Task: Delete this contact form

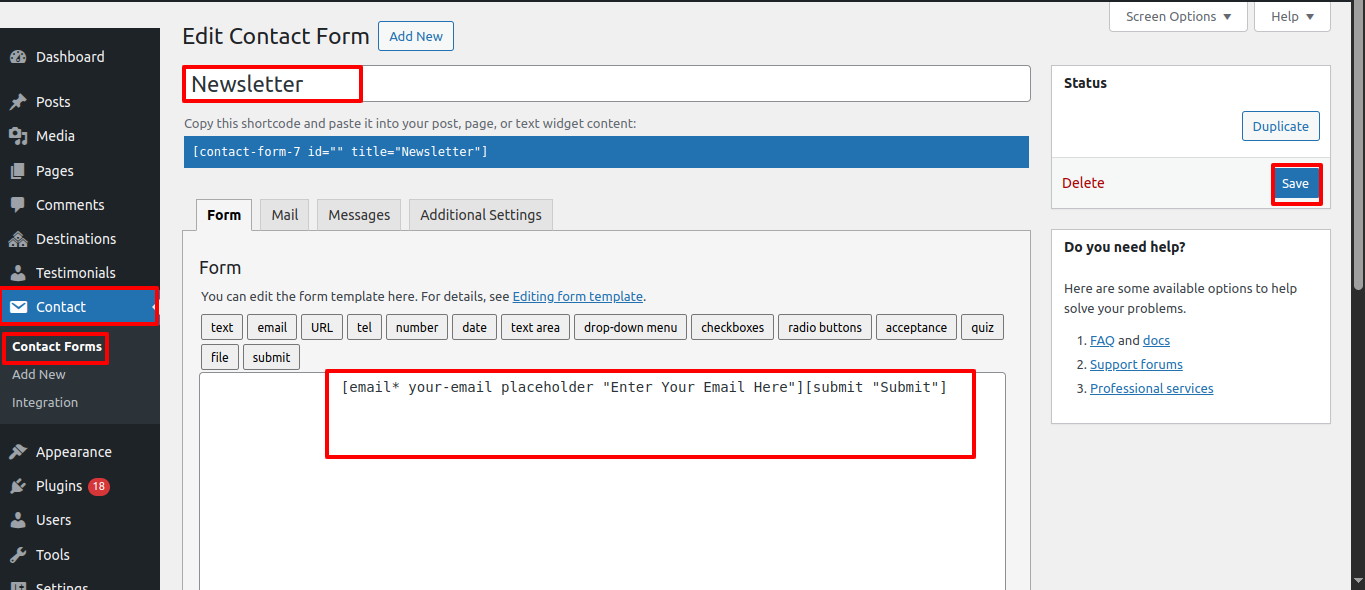Action: (x=1083, y=183)
